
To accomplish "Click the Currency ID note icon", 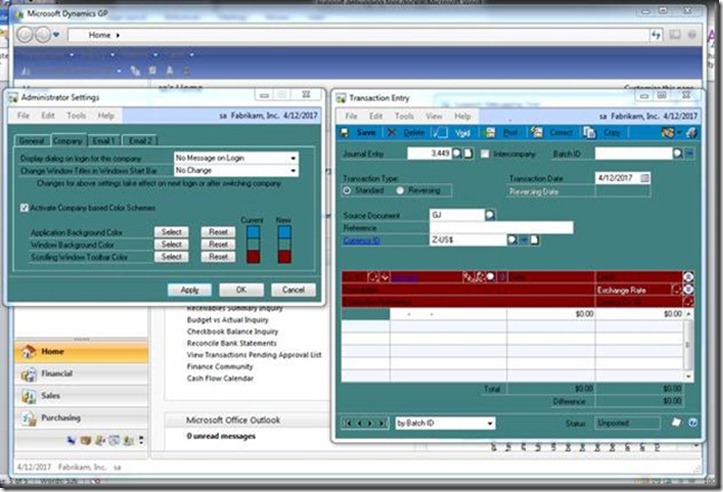I will pyautogui.click(x=534, y=240).
